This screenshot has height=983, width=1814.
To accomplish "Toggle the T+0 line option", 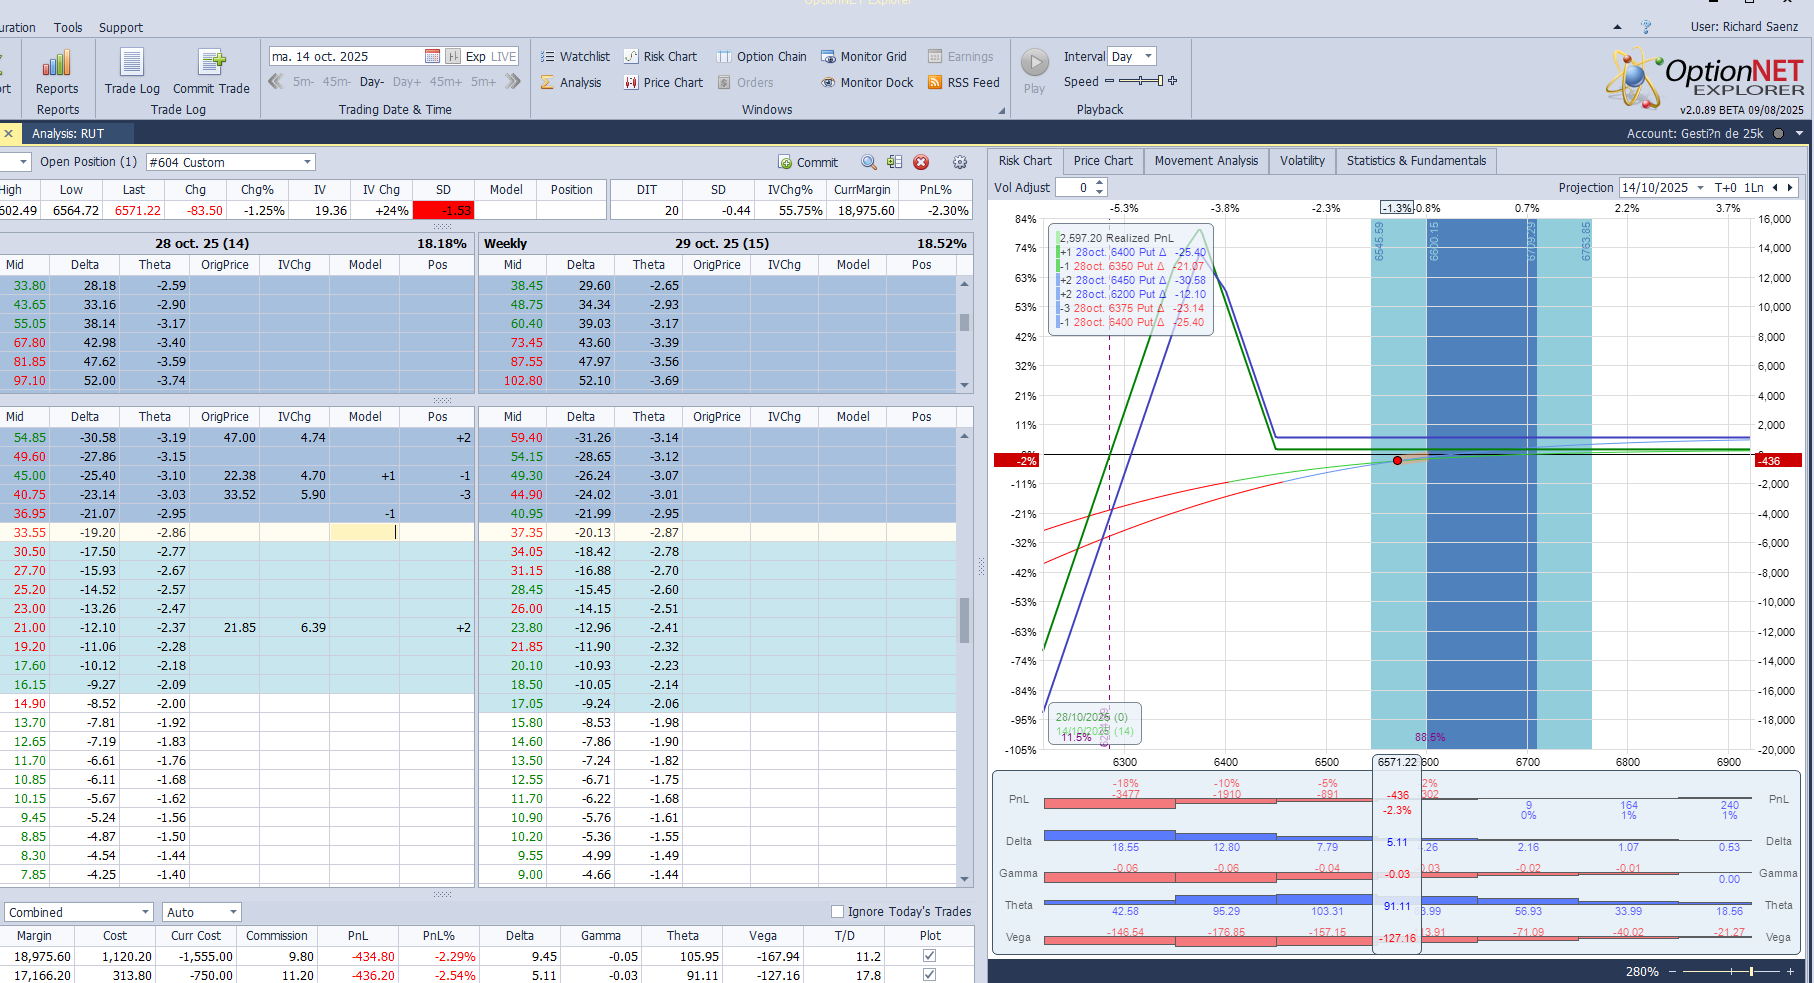I will (x=1725, y=187).
